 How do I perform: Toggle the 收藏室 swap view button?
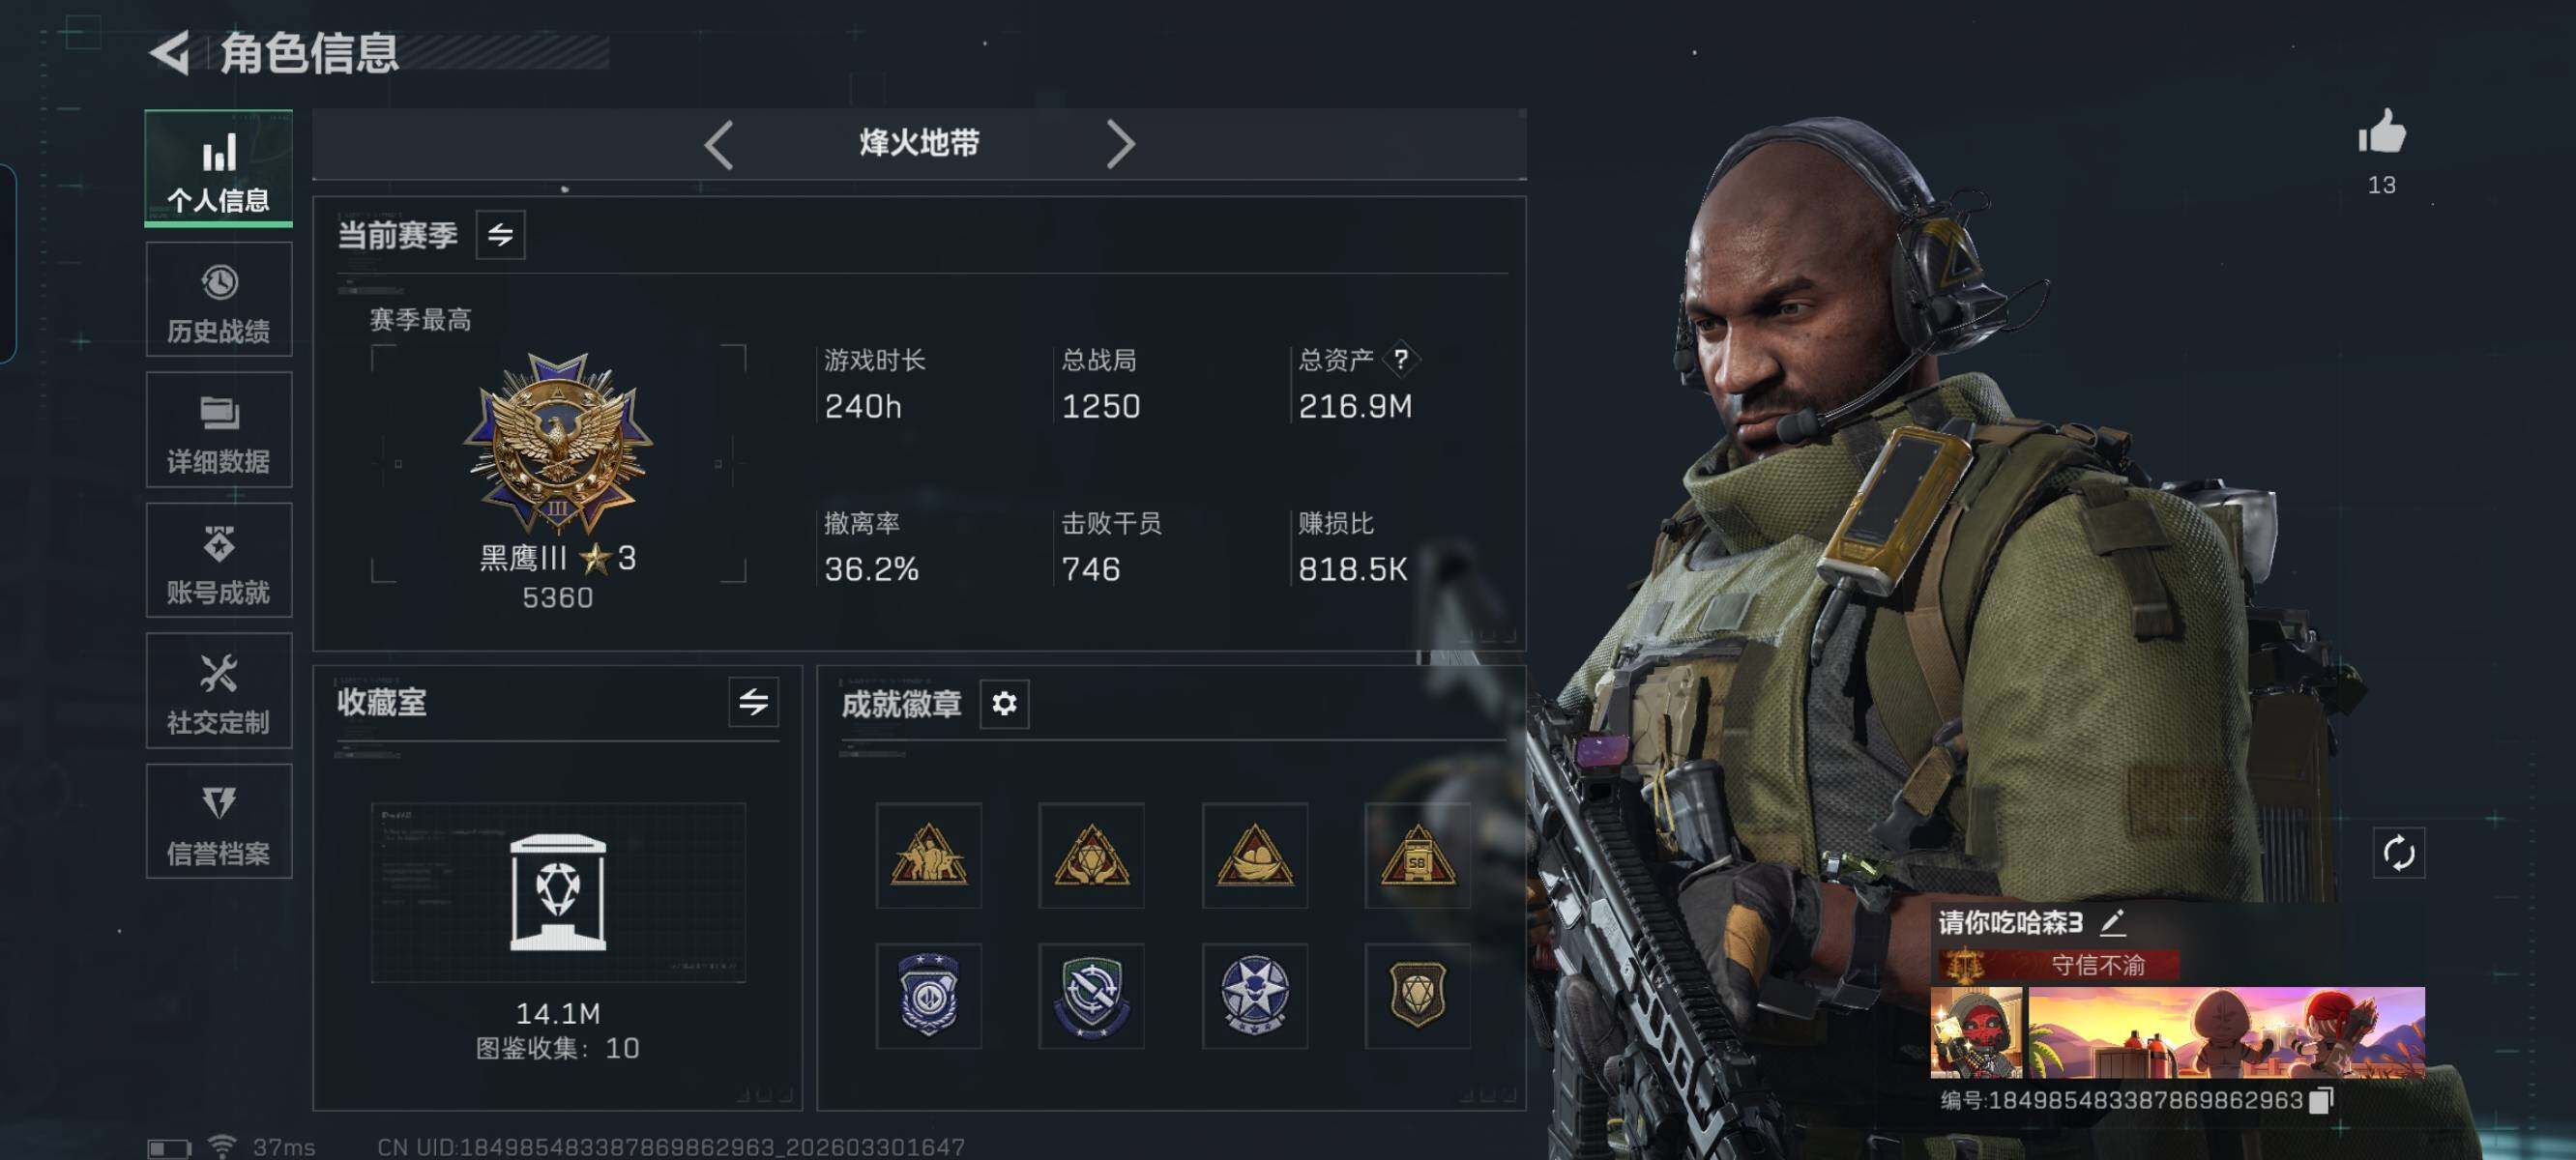click(753, 702)
